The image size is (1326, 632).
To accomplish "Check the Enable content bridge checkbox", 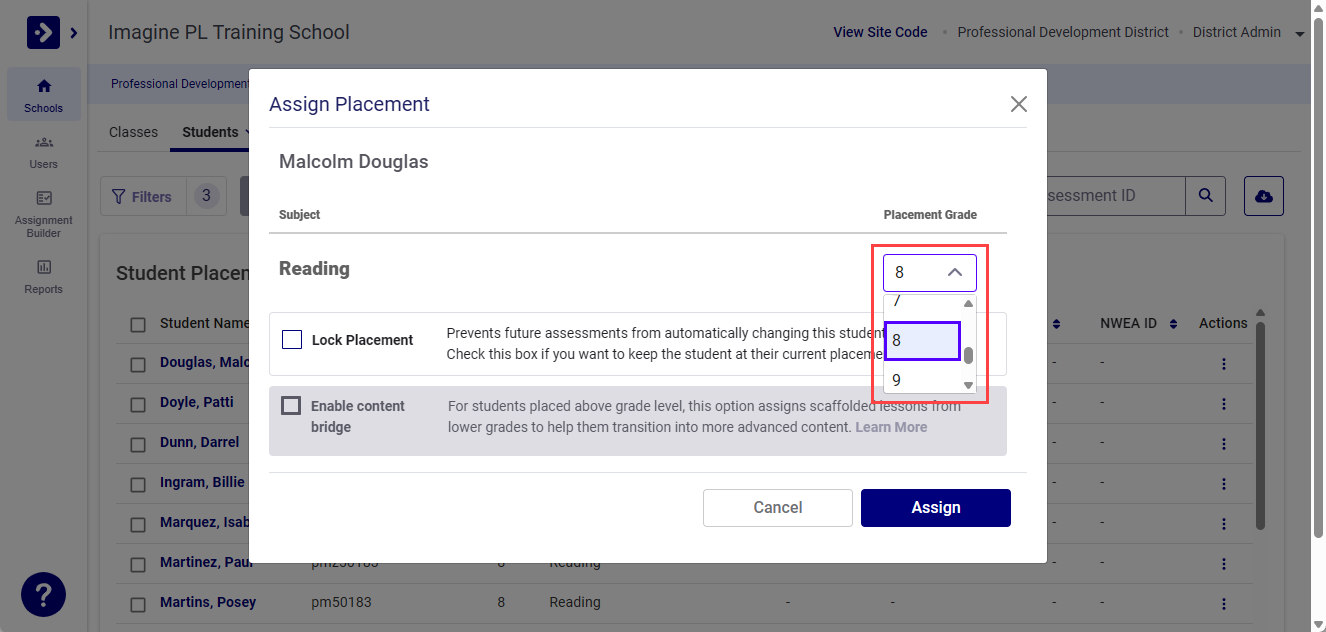I will (291, 405).
